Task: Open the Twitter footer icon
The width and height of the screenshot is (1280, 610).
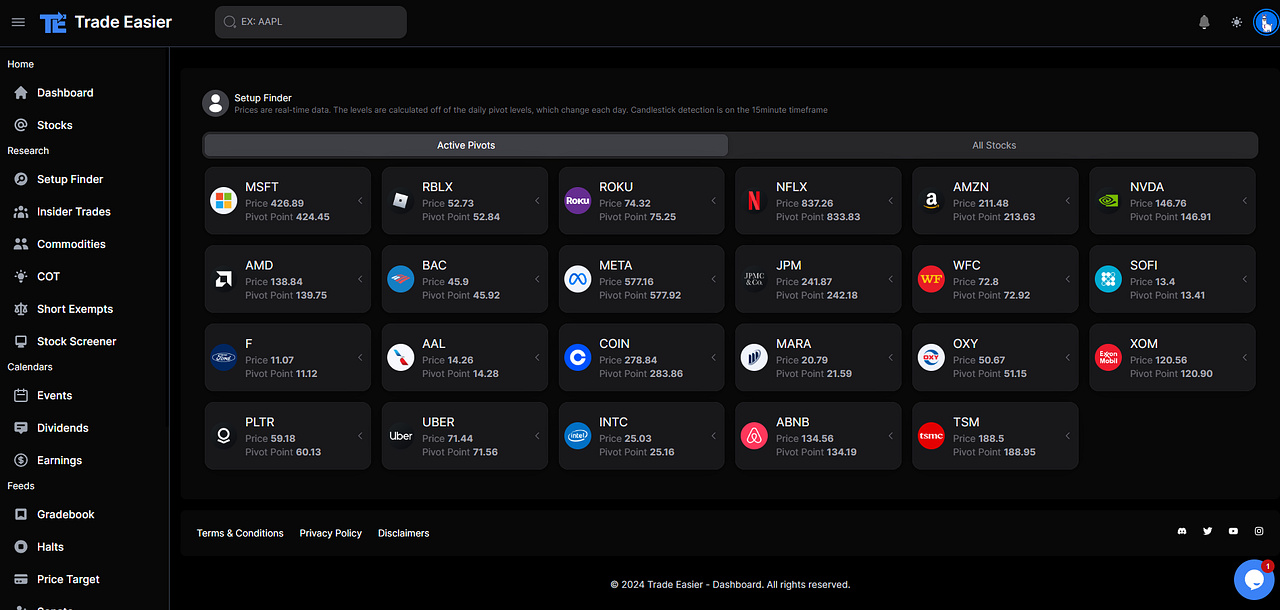Action: pos(1208,532)
